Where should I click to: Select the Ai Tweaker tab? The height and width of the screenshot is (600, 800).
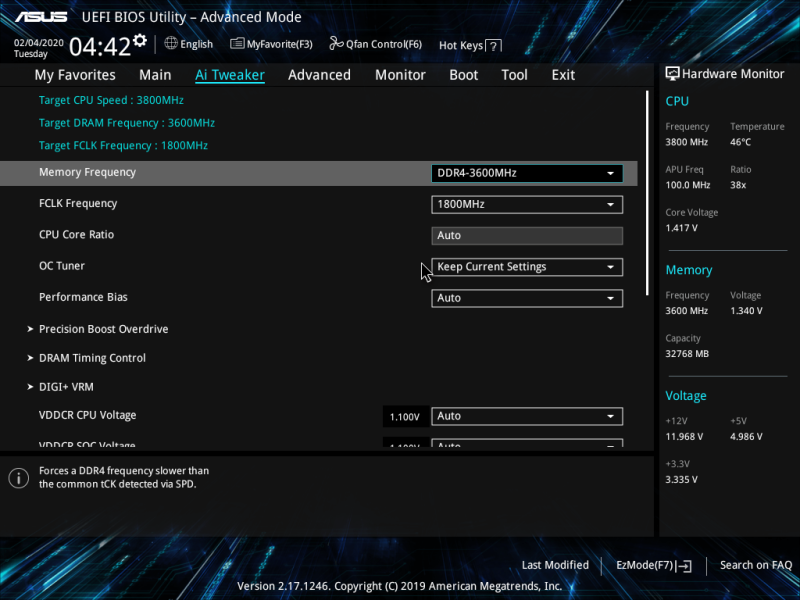230,75
